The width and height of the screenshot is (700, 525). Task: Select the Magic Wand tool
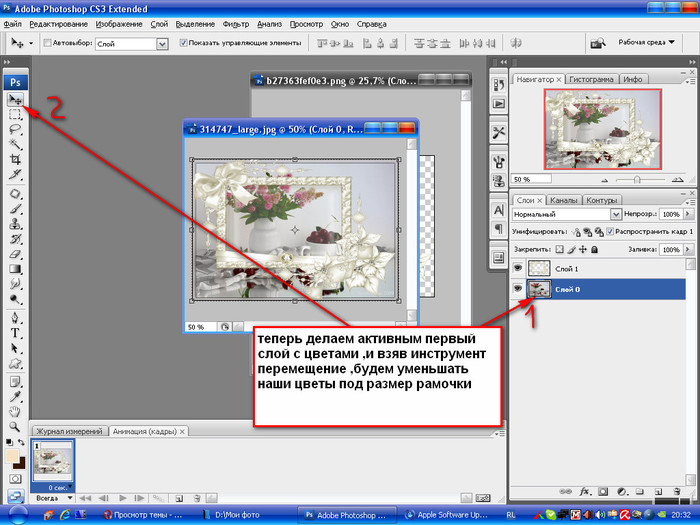pyautogui.click(x=15, y=144)
